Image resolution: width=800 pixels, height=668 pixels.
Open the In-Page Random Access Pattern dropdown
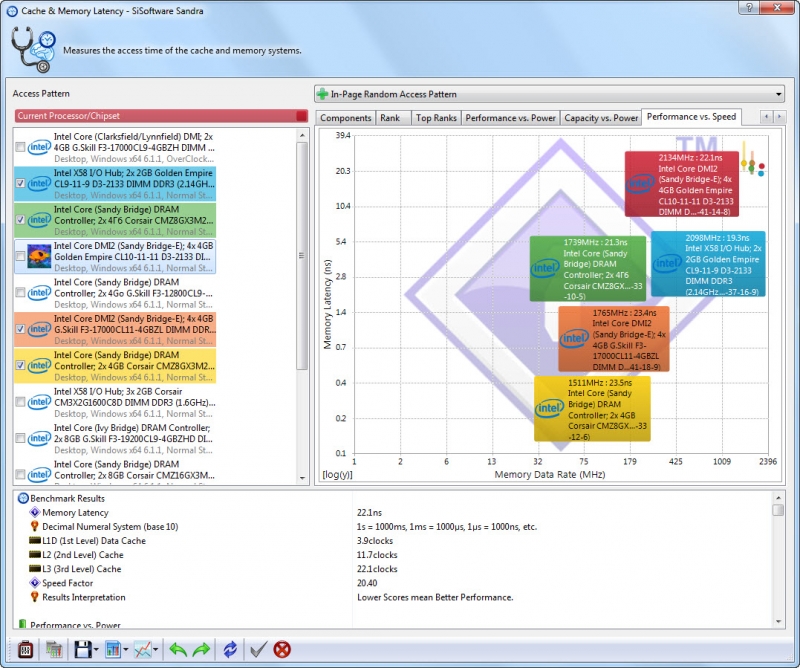point(549,94)
